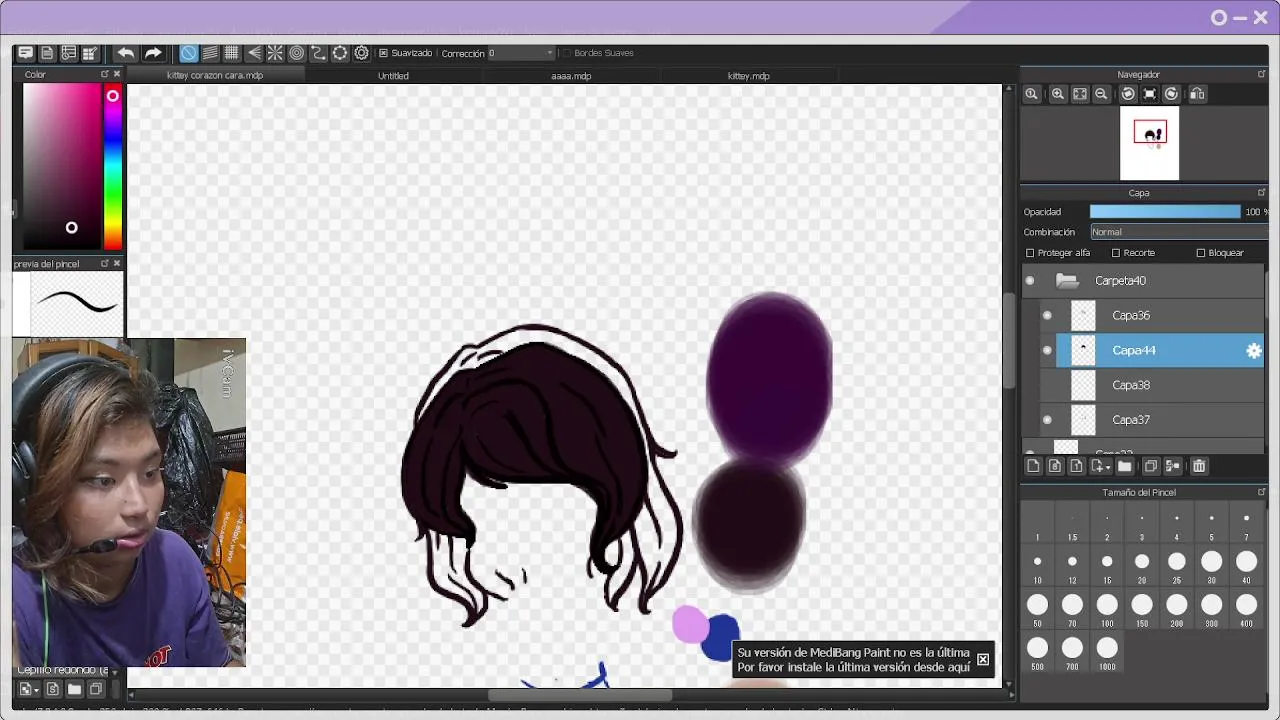Delete the selected layer trash icon

[1199, 466]
